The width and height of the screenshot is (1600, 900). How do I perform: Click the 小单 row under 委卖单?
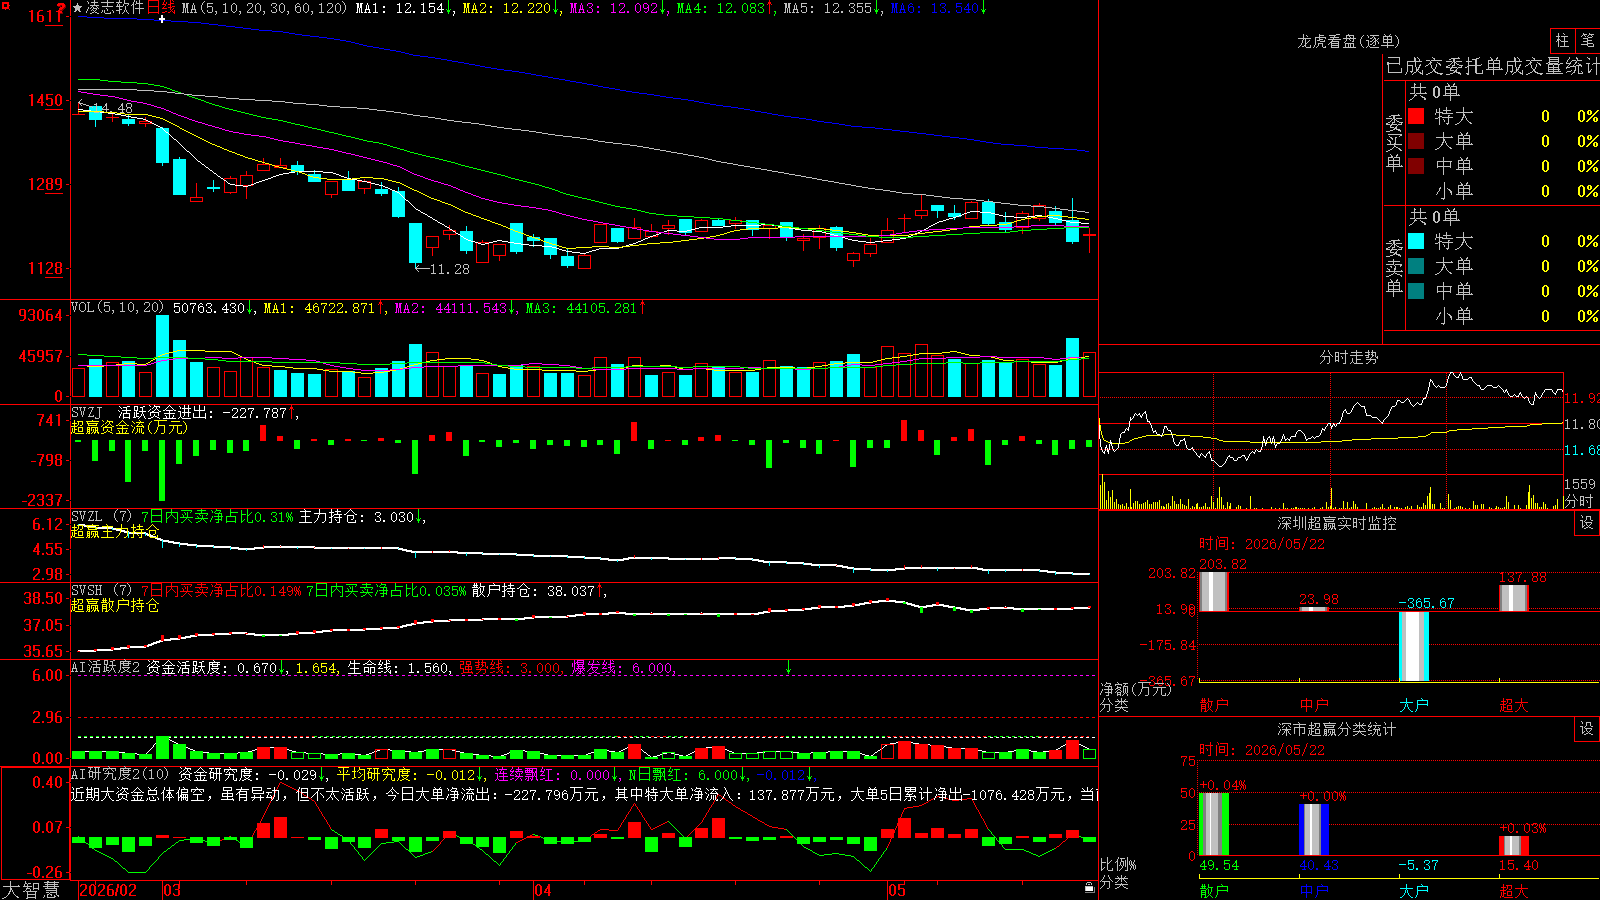tap(1503, 316)
